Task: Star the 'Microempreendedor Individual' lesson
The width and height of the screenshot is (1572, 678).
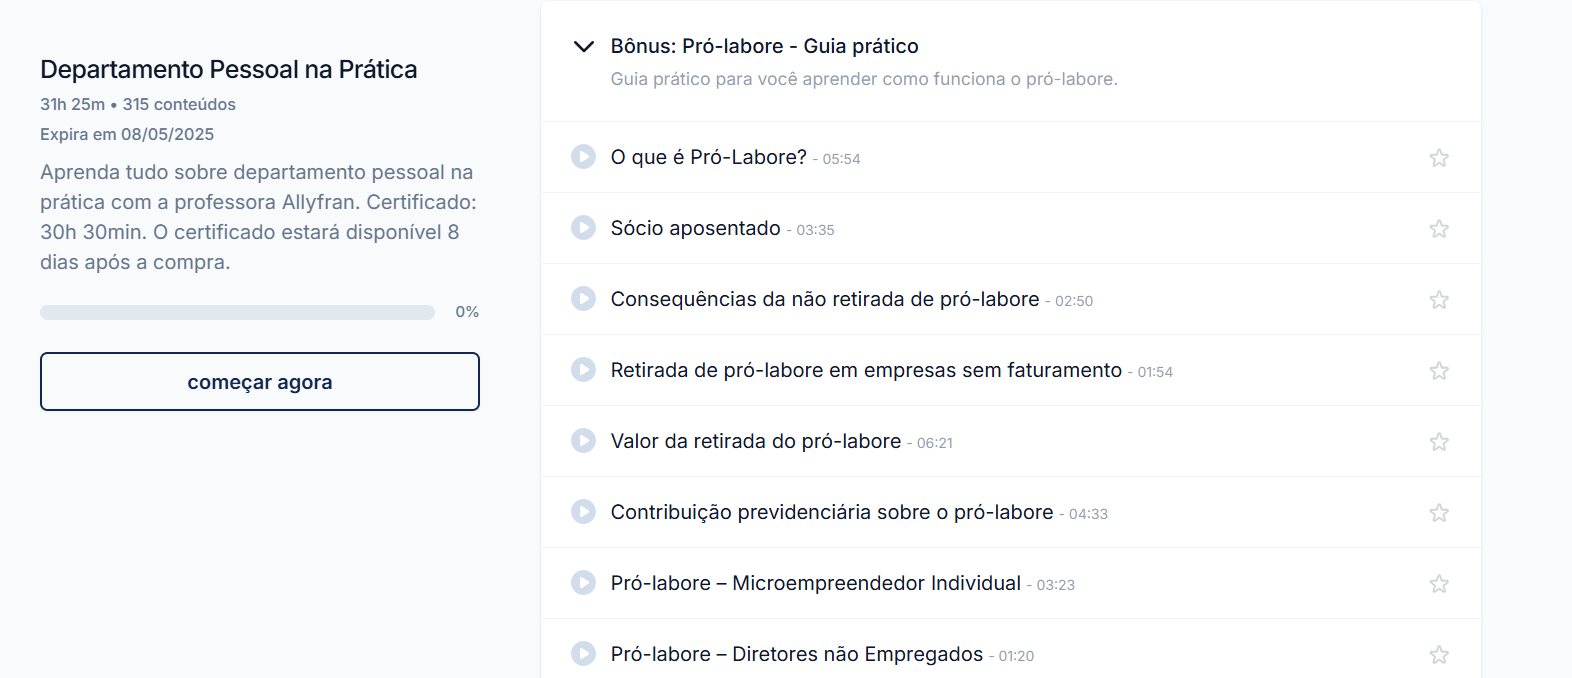Action: point(1439,584)
